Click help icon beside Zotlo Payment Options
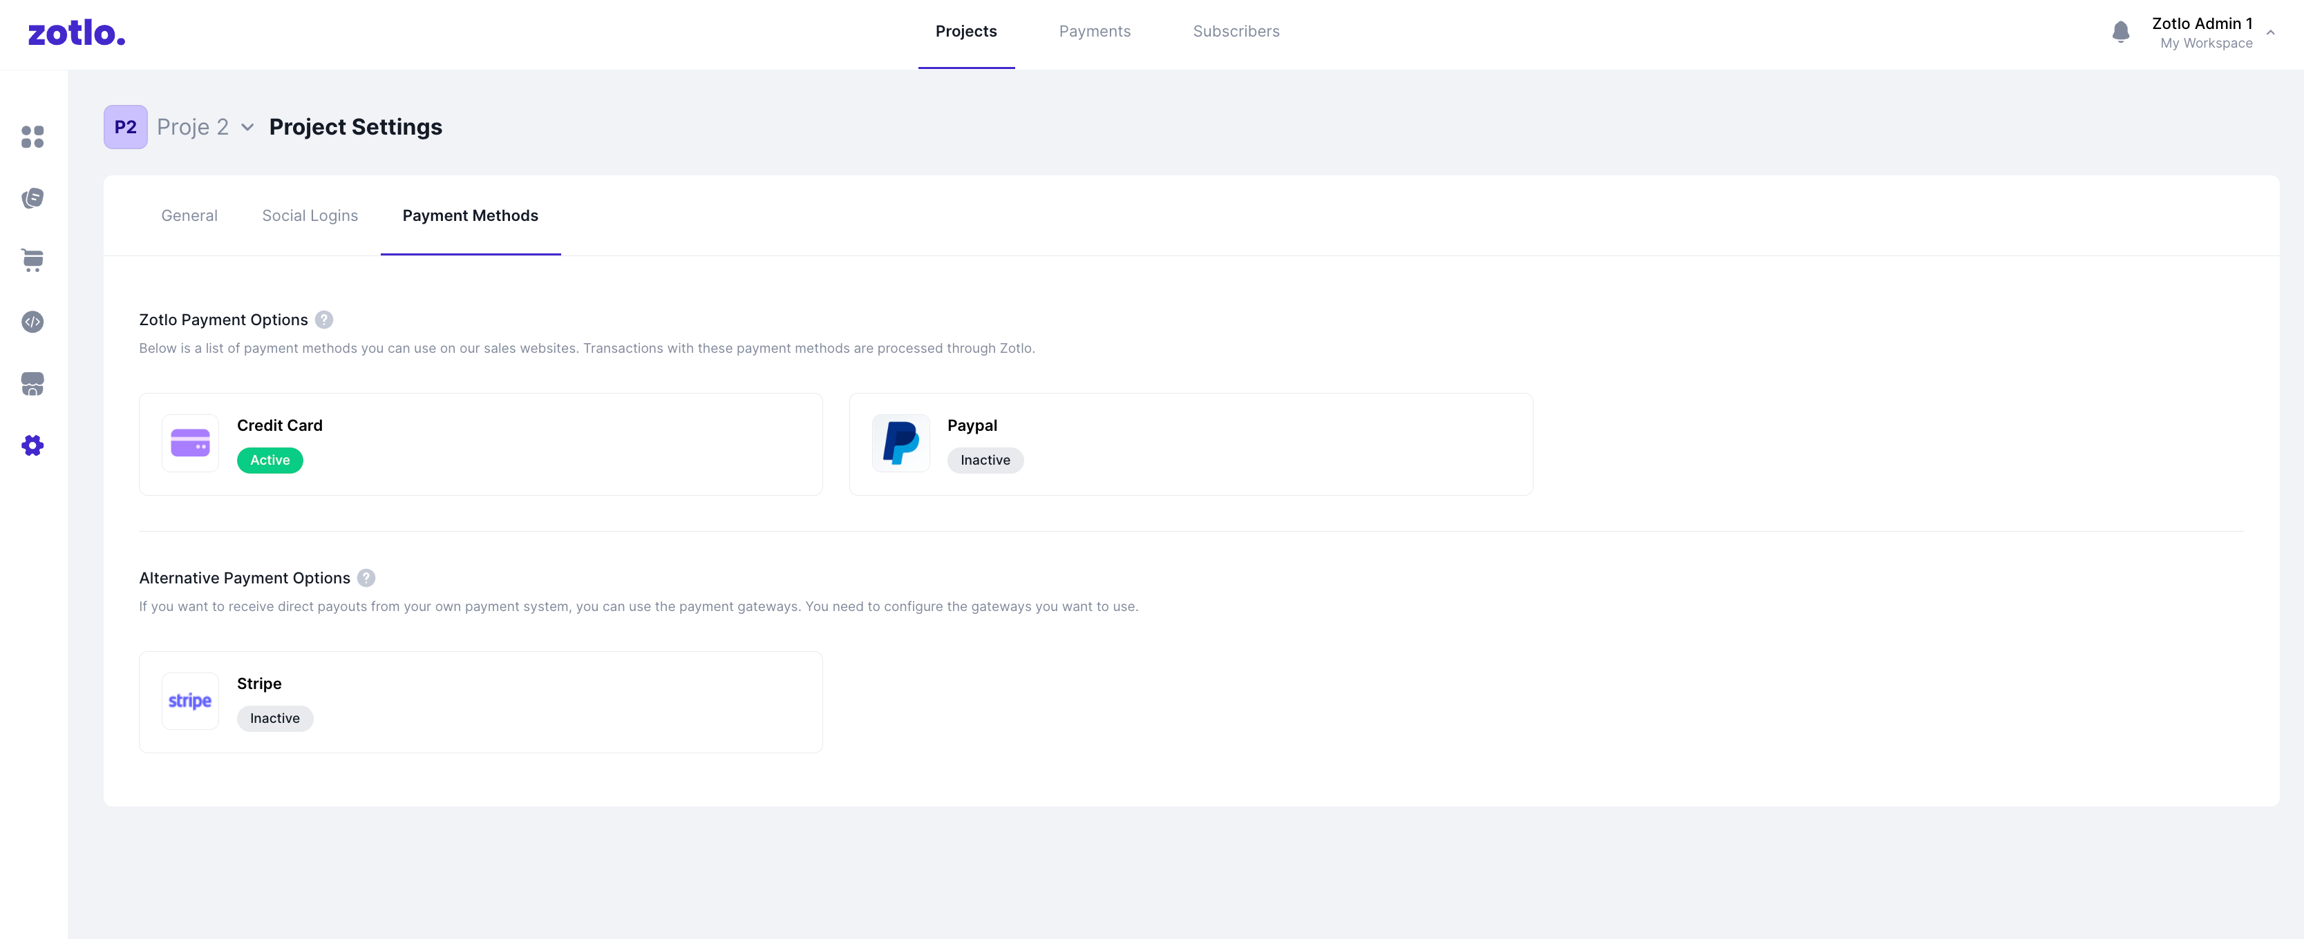This screenshot has height=939, width=2304. click(x=324, y=320)
